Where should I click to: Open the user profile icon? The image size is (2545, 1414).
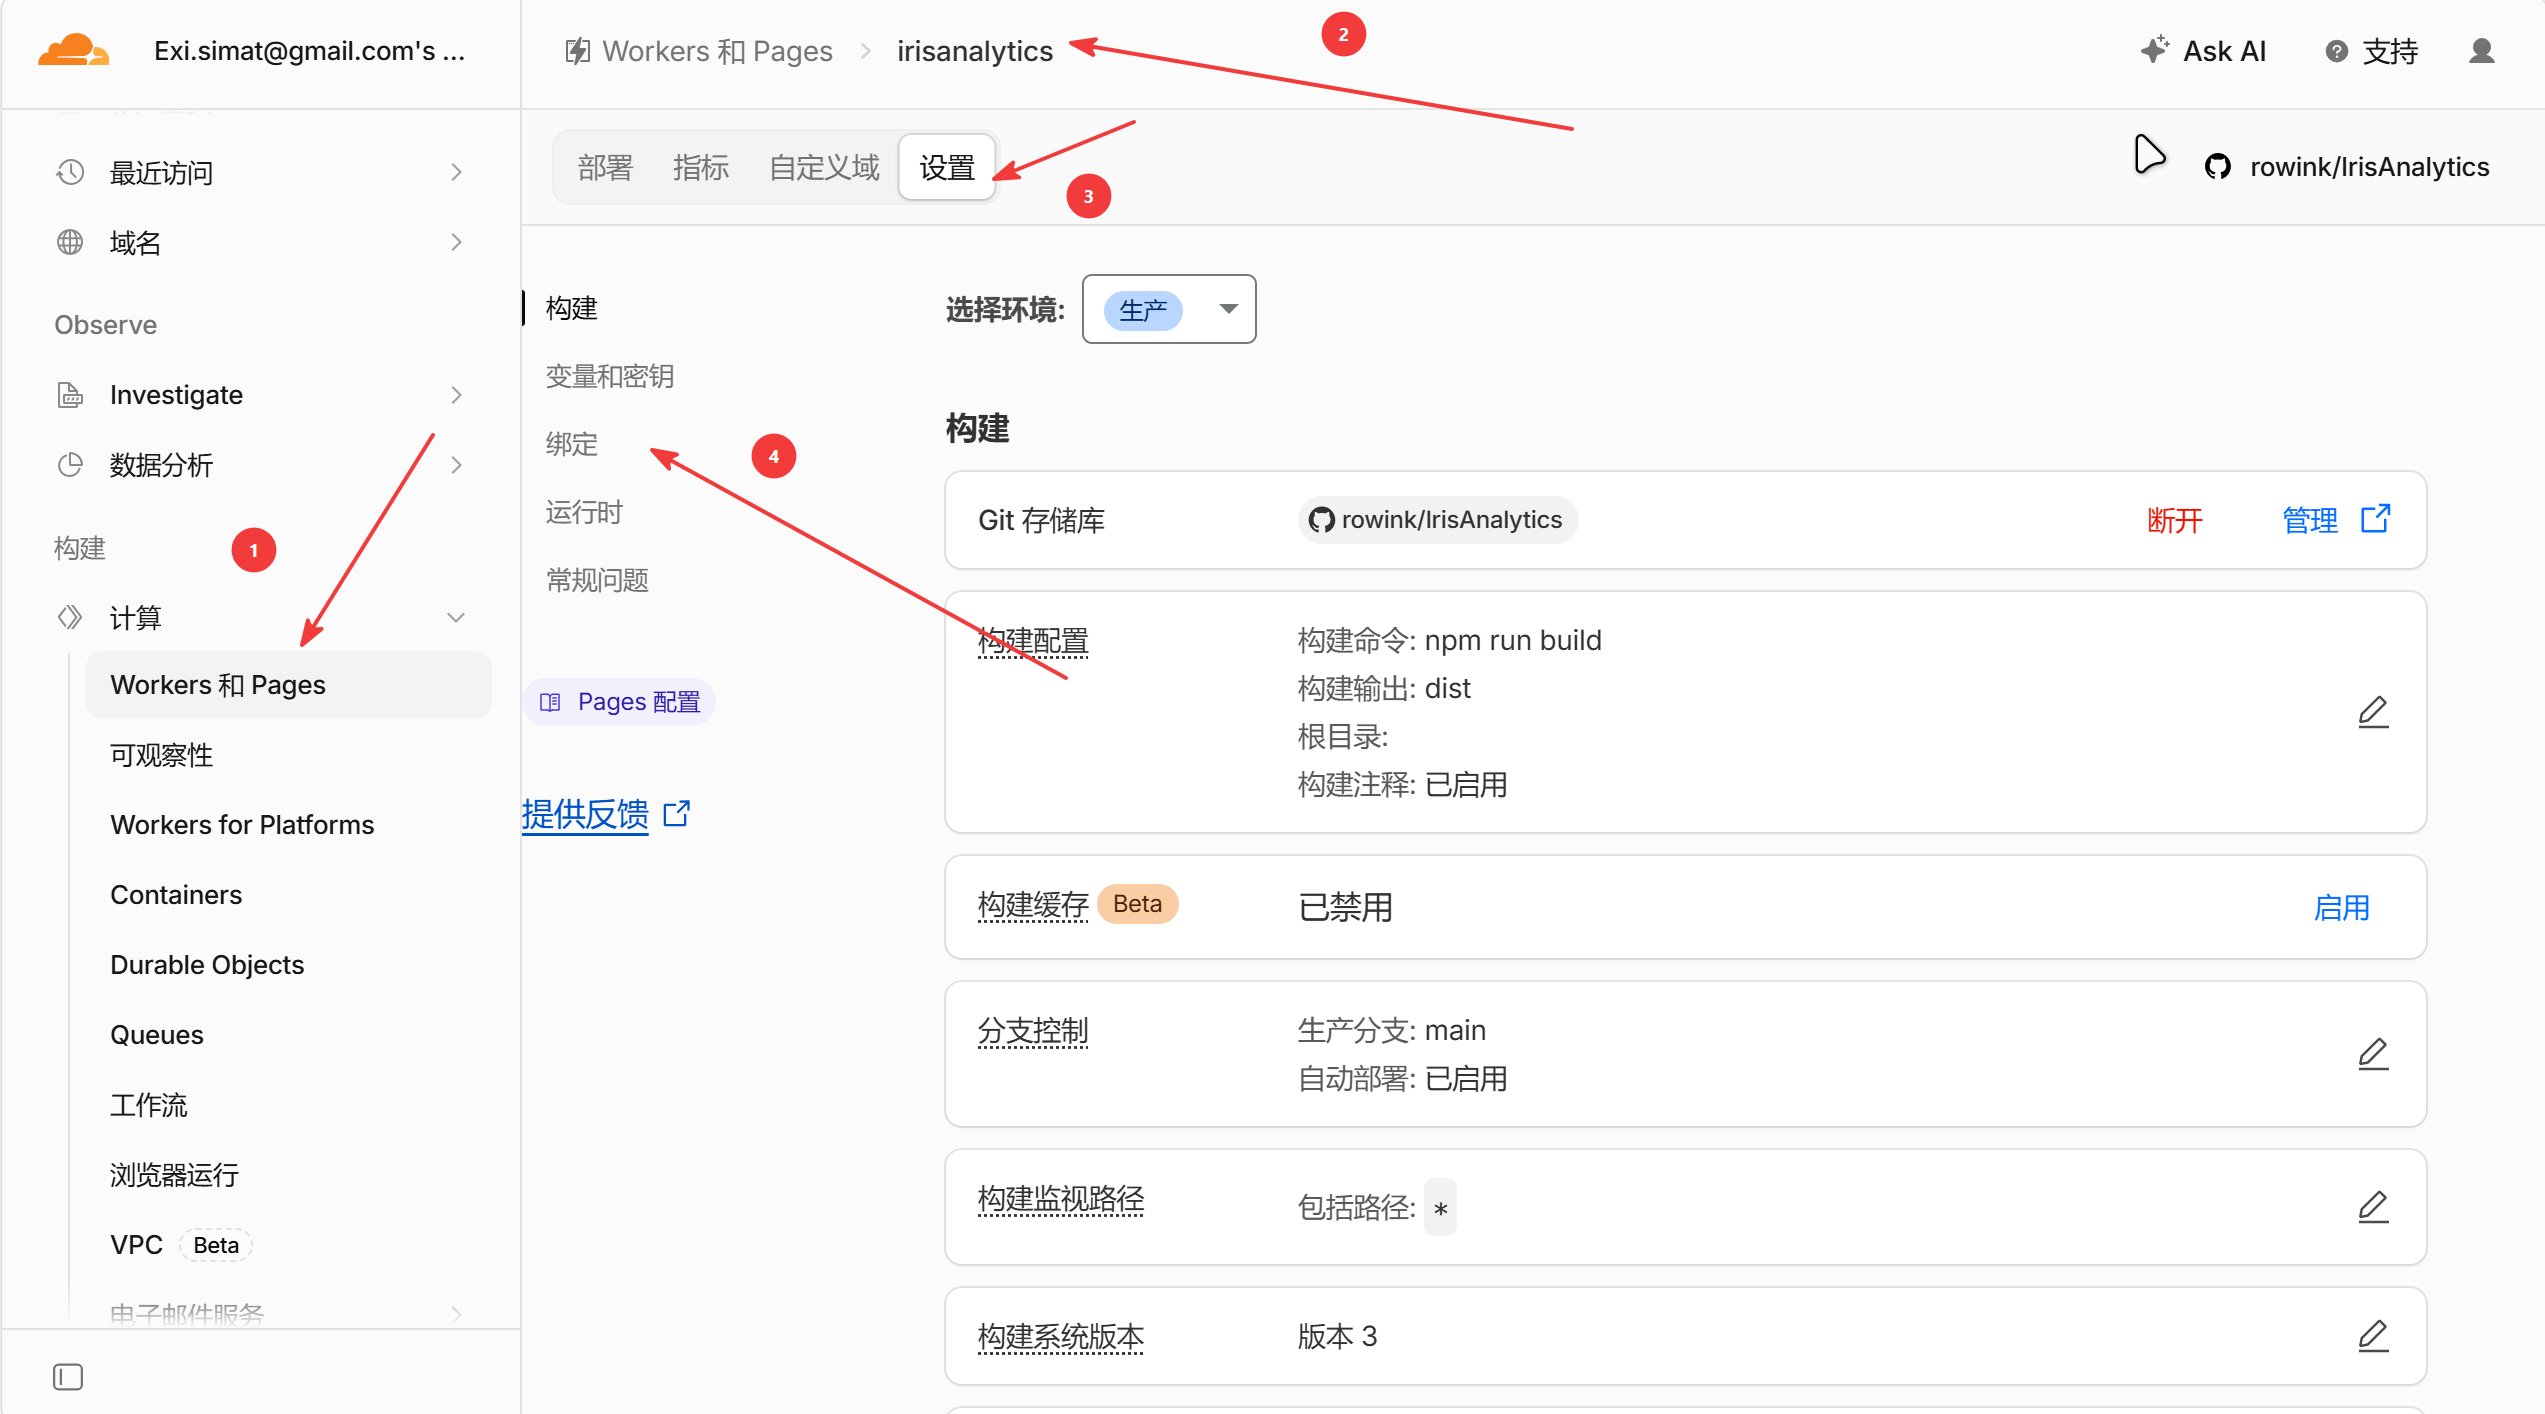coord(2482,51)
